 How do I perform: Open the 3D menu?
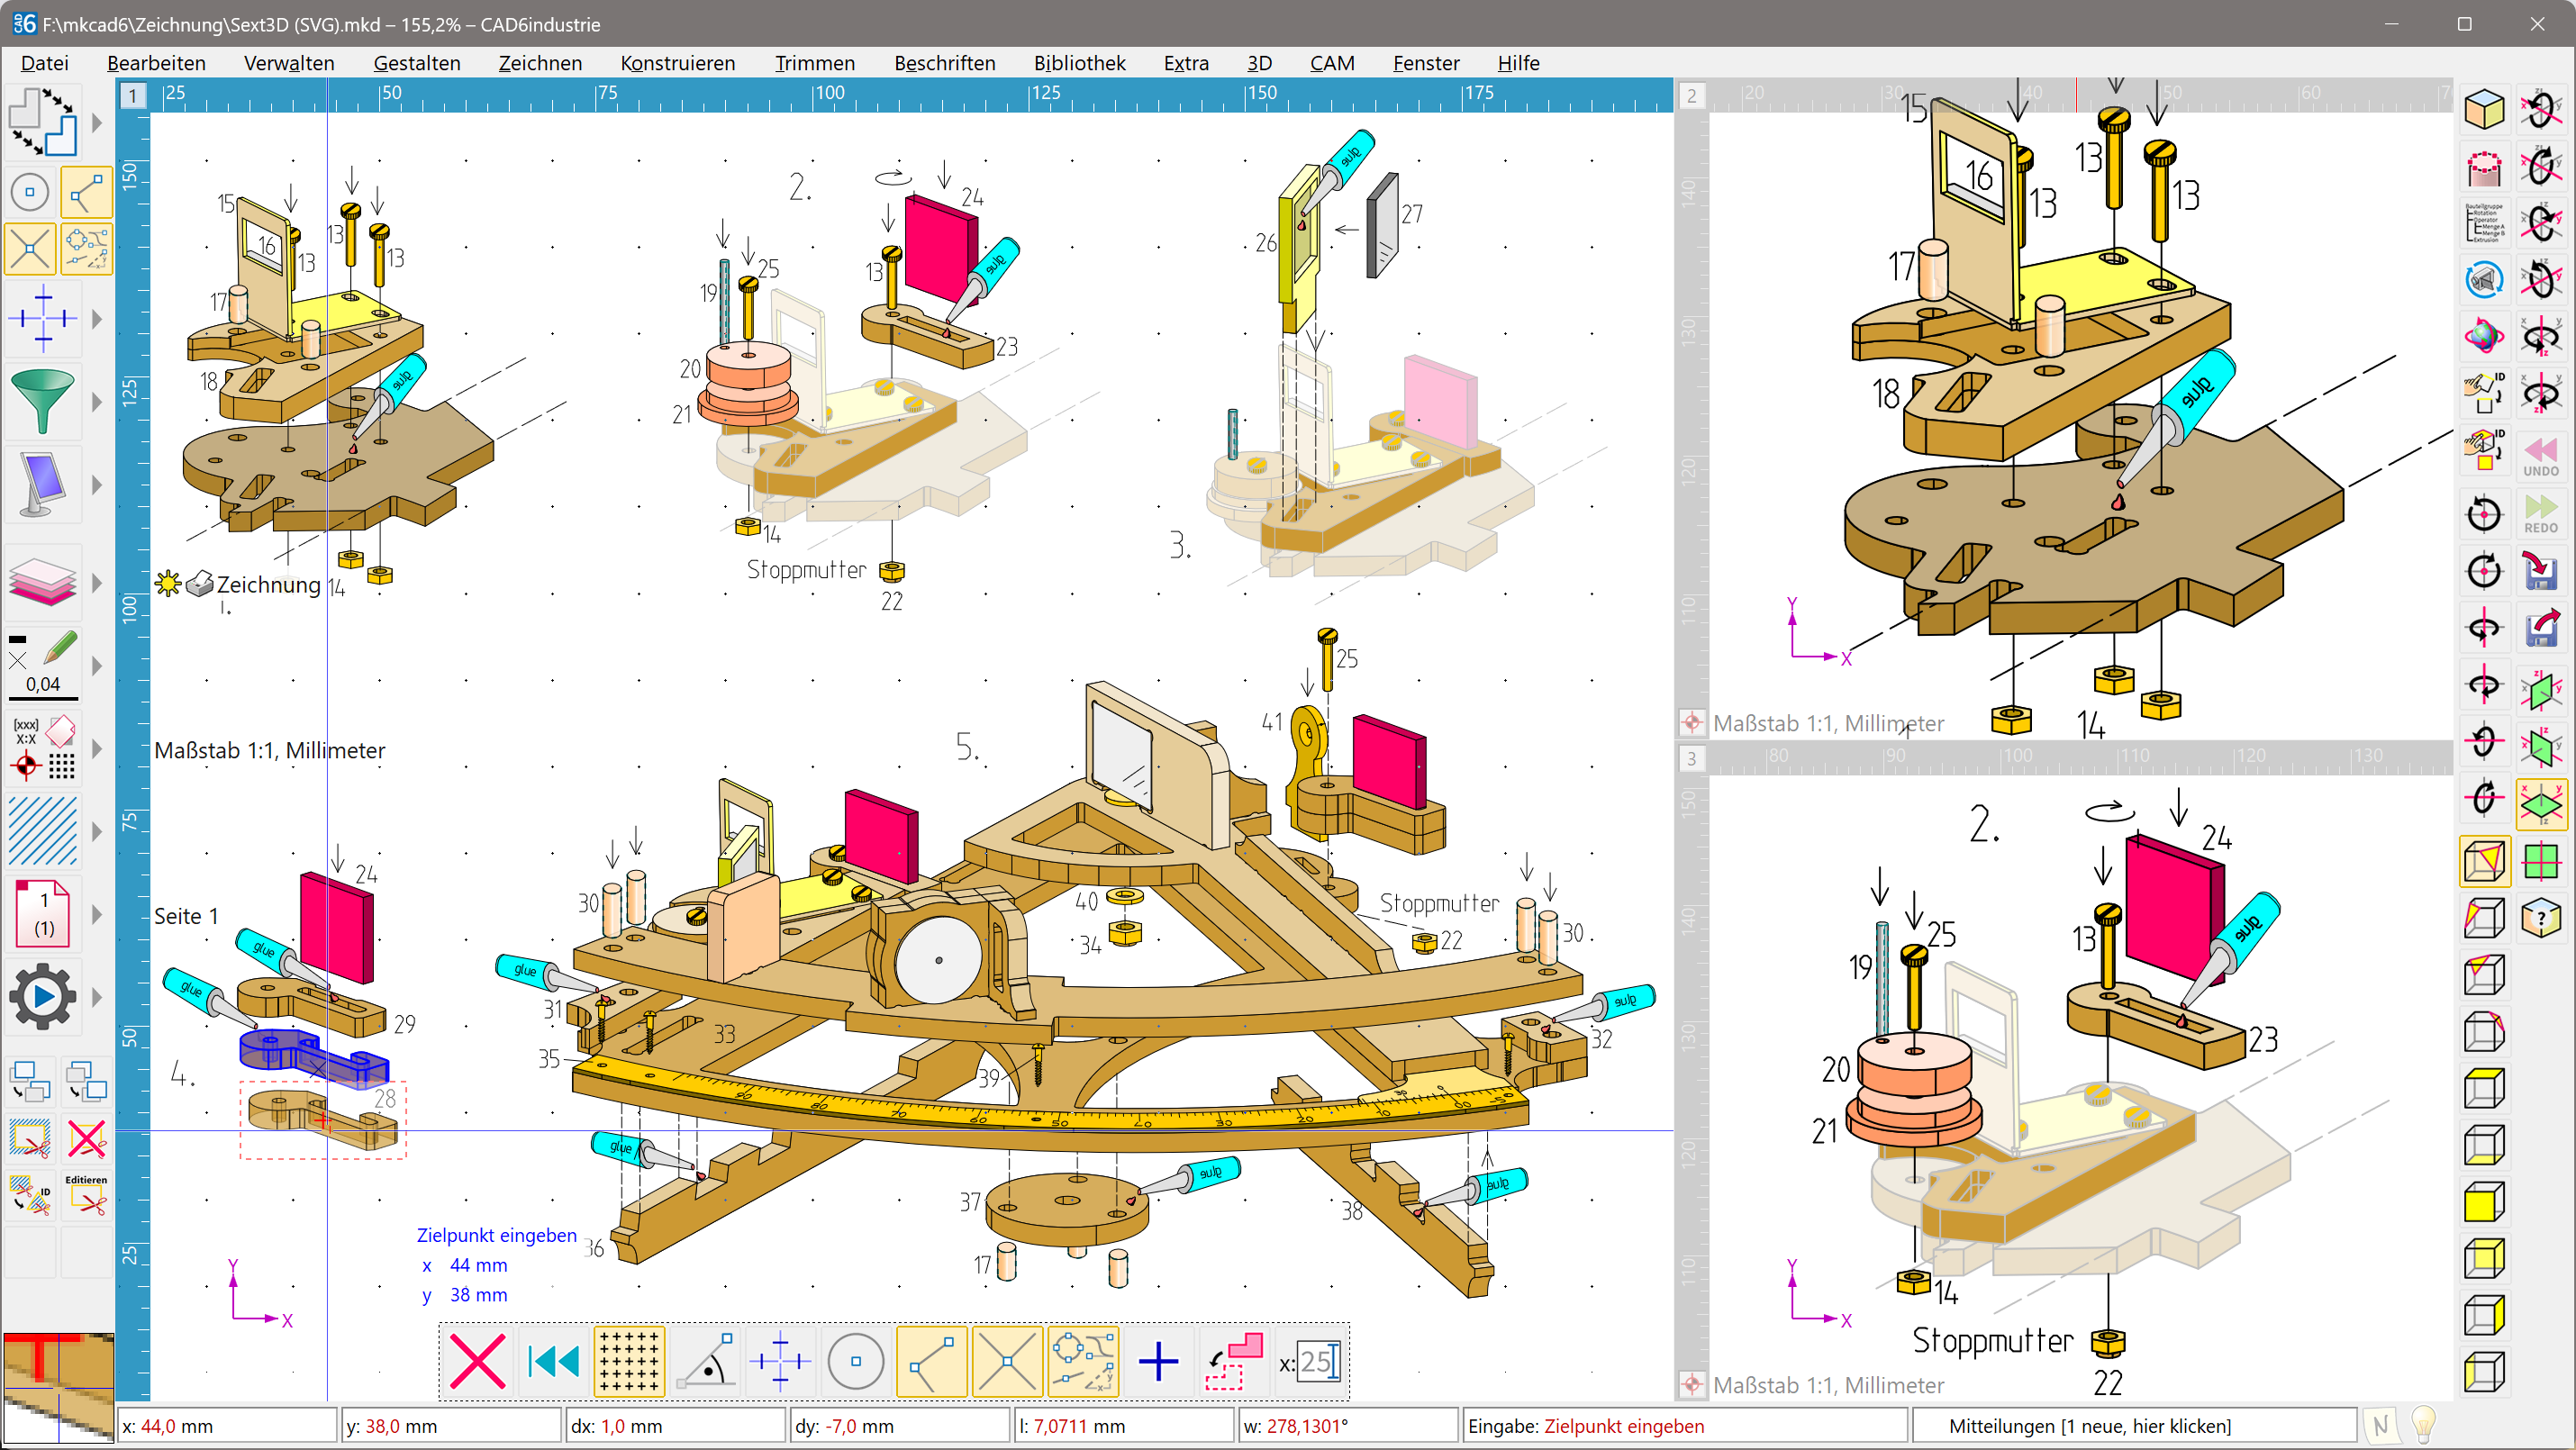point(1259,63)
